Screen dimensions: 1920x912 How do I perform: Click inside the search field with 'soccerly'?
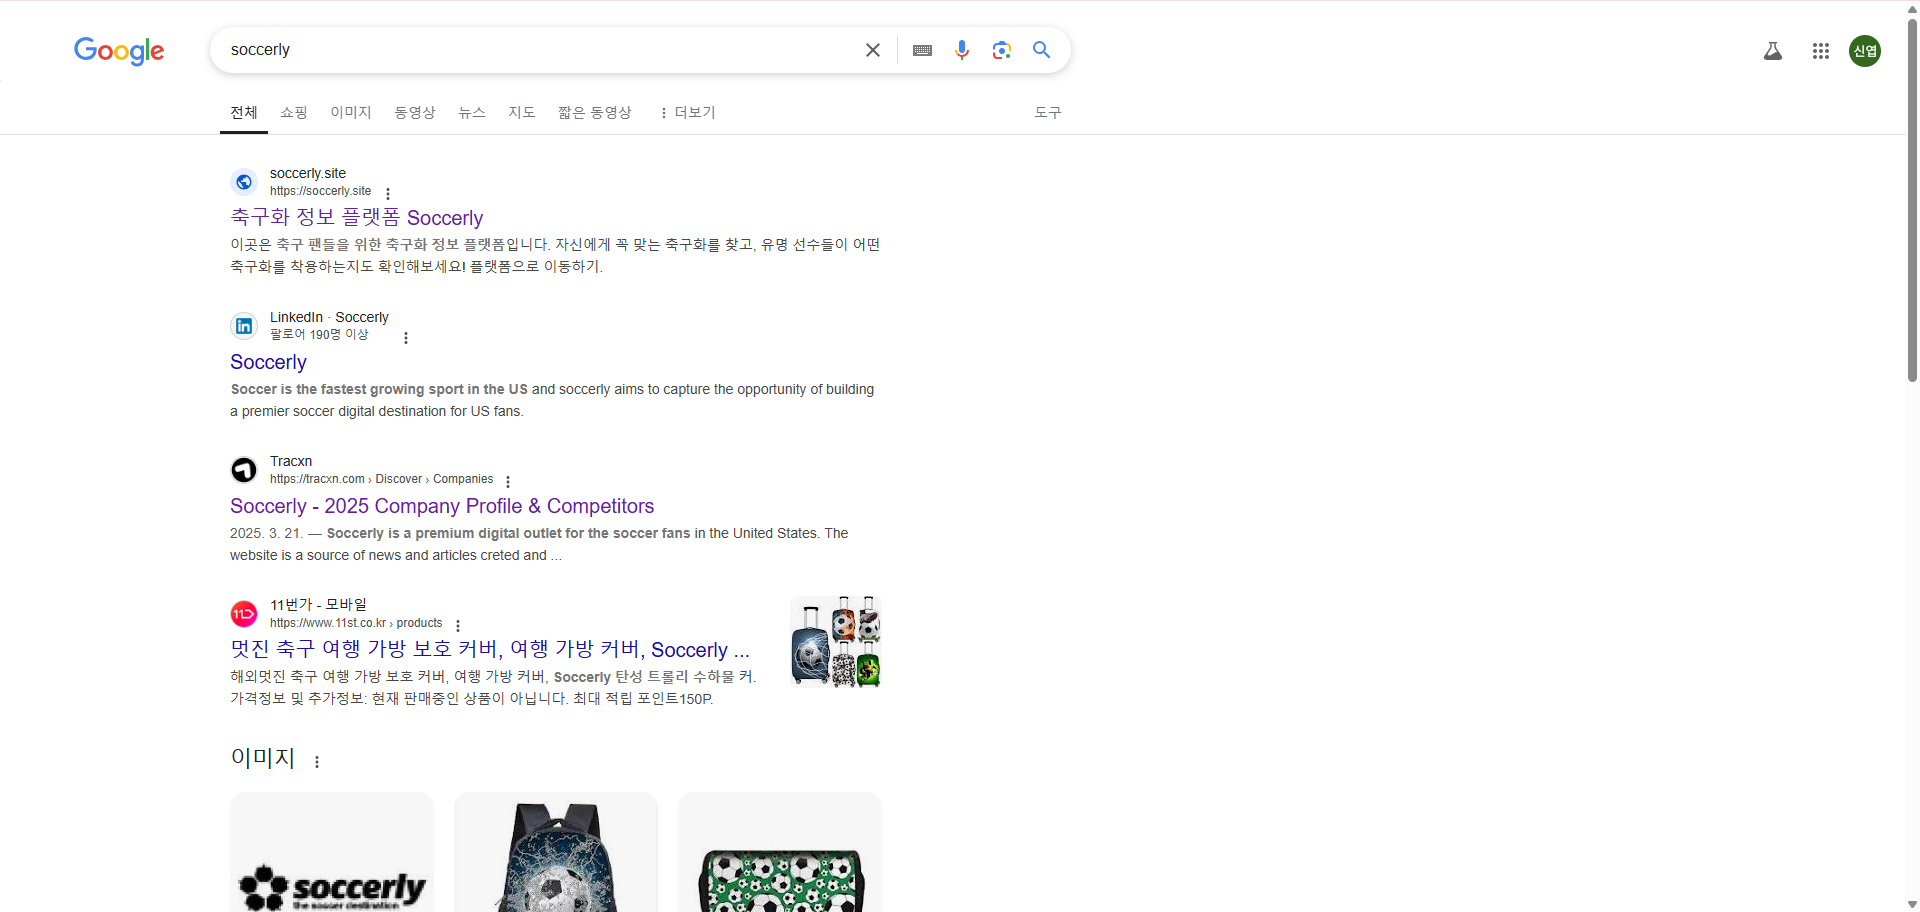540,50
